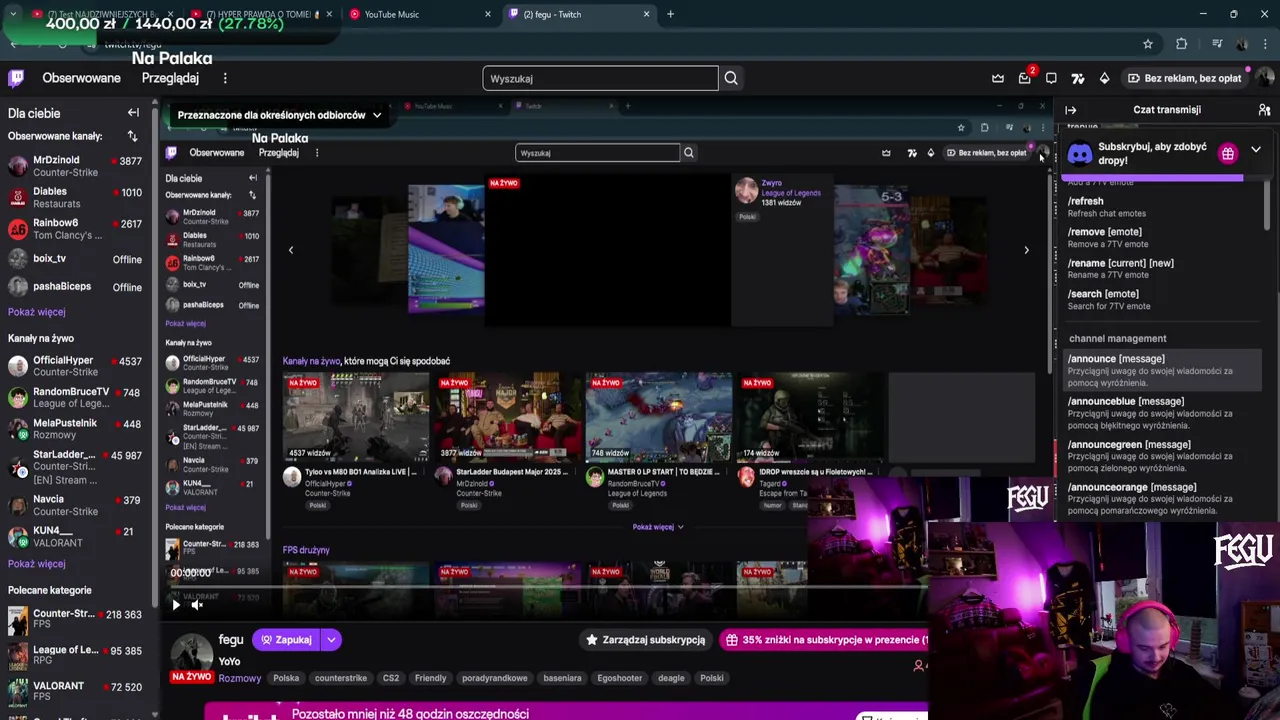Open the VALORANT recommended category
This screenshot has width=1280, height=720.
click(x=75, y=692)
